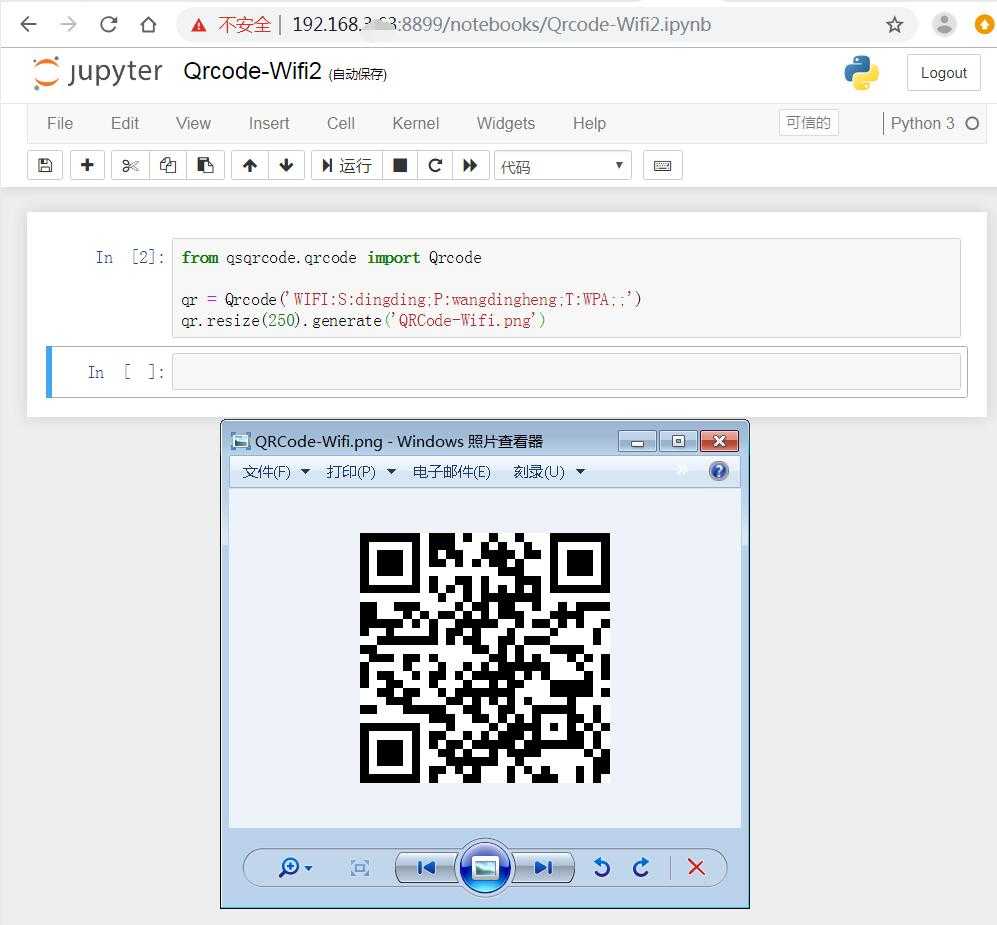Viewport: 997px width, 925px height.
Task: Click the browser forward arrow
Action: (x=68, y=24)
